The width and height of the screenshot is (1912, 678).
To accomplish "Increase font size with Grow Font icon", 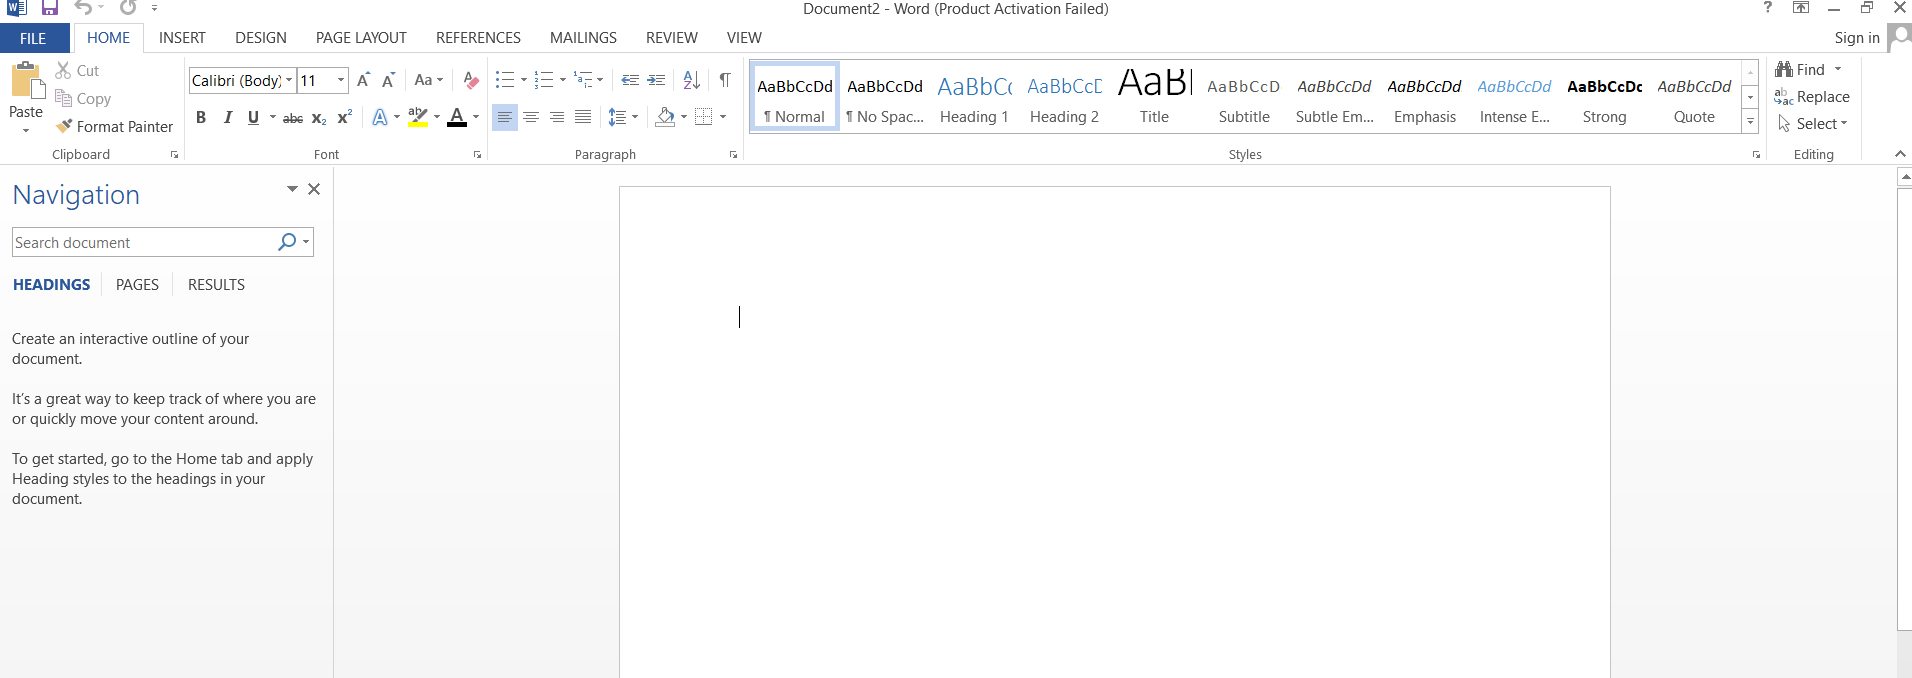I will coord(363,80).
